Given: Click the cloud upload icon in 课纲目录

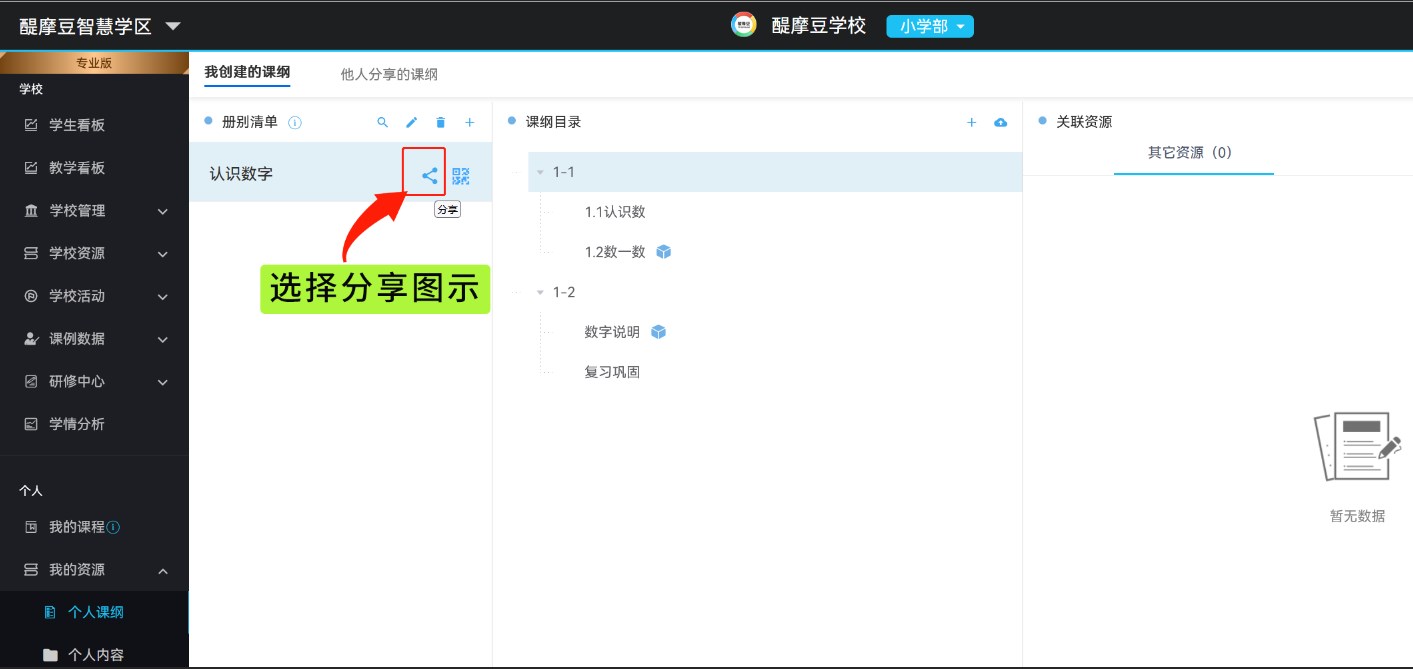Looking at the screenshot, I should coord(1000,123).
